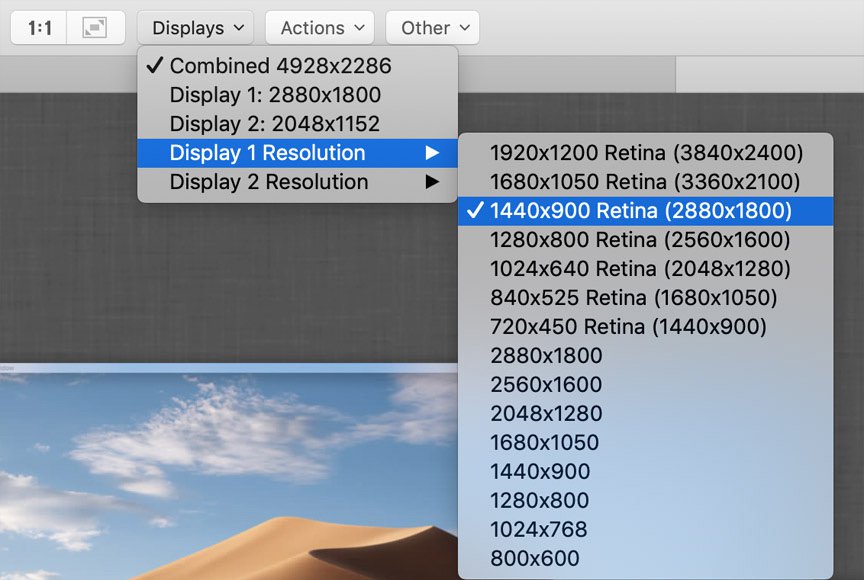Toggle the 1440x900 Retina checked resolution

(645, 210)
